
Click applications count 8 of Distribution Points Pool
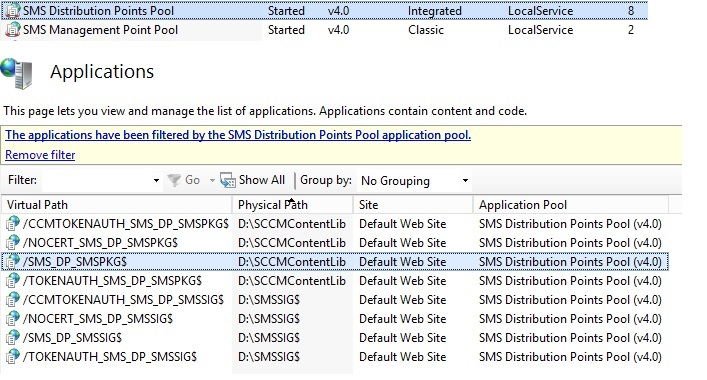coord(631,11)
